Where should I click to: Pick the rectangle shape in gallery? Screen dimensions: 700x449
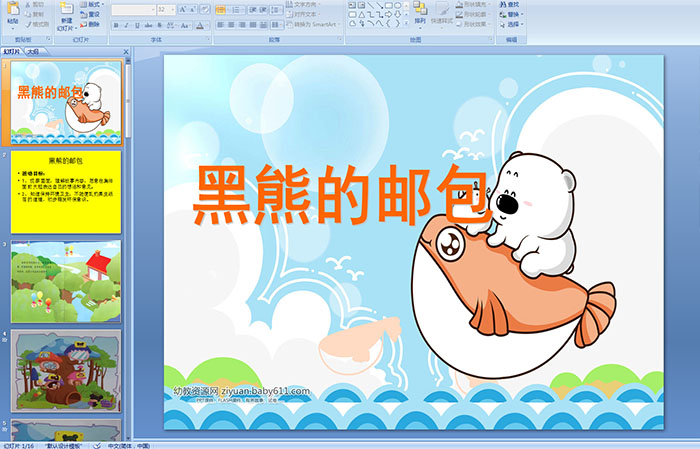click(388, 5)
